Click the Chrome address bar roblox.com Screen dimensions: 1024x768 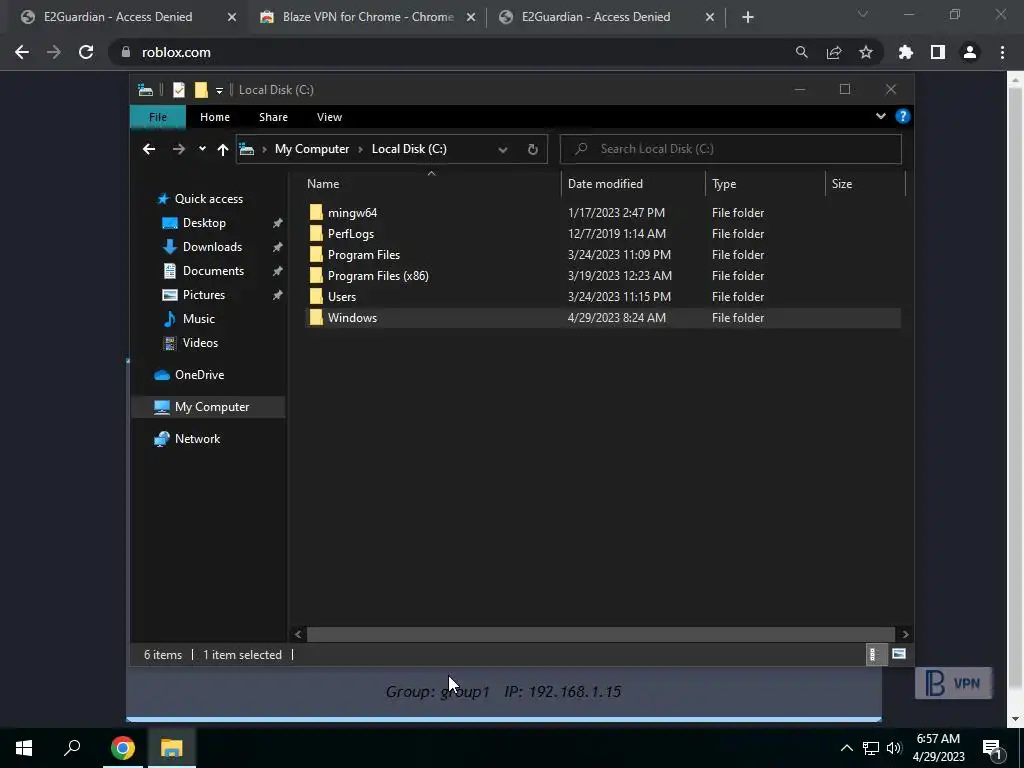click(x=176, y=52)
